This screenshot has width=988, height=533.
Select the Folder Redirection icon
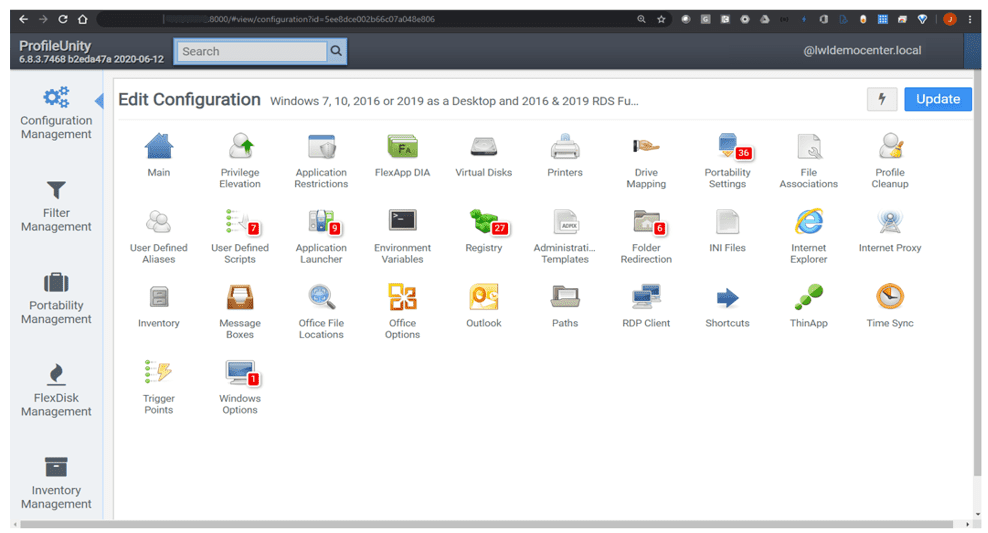(x=646, y=222)
